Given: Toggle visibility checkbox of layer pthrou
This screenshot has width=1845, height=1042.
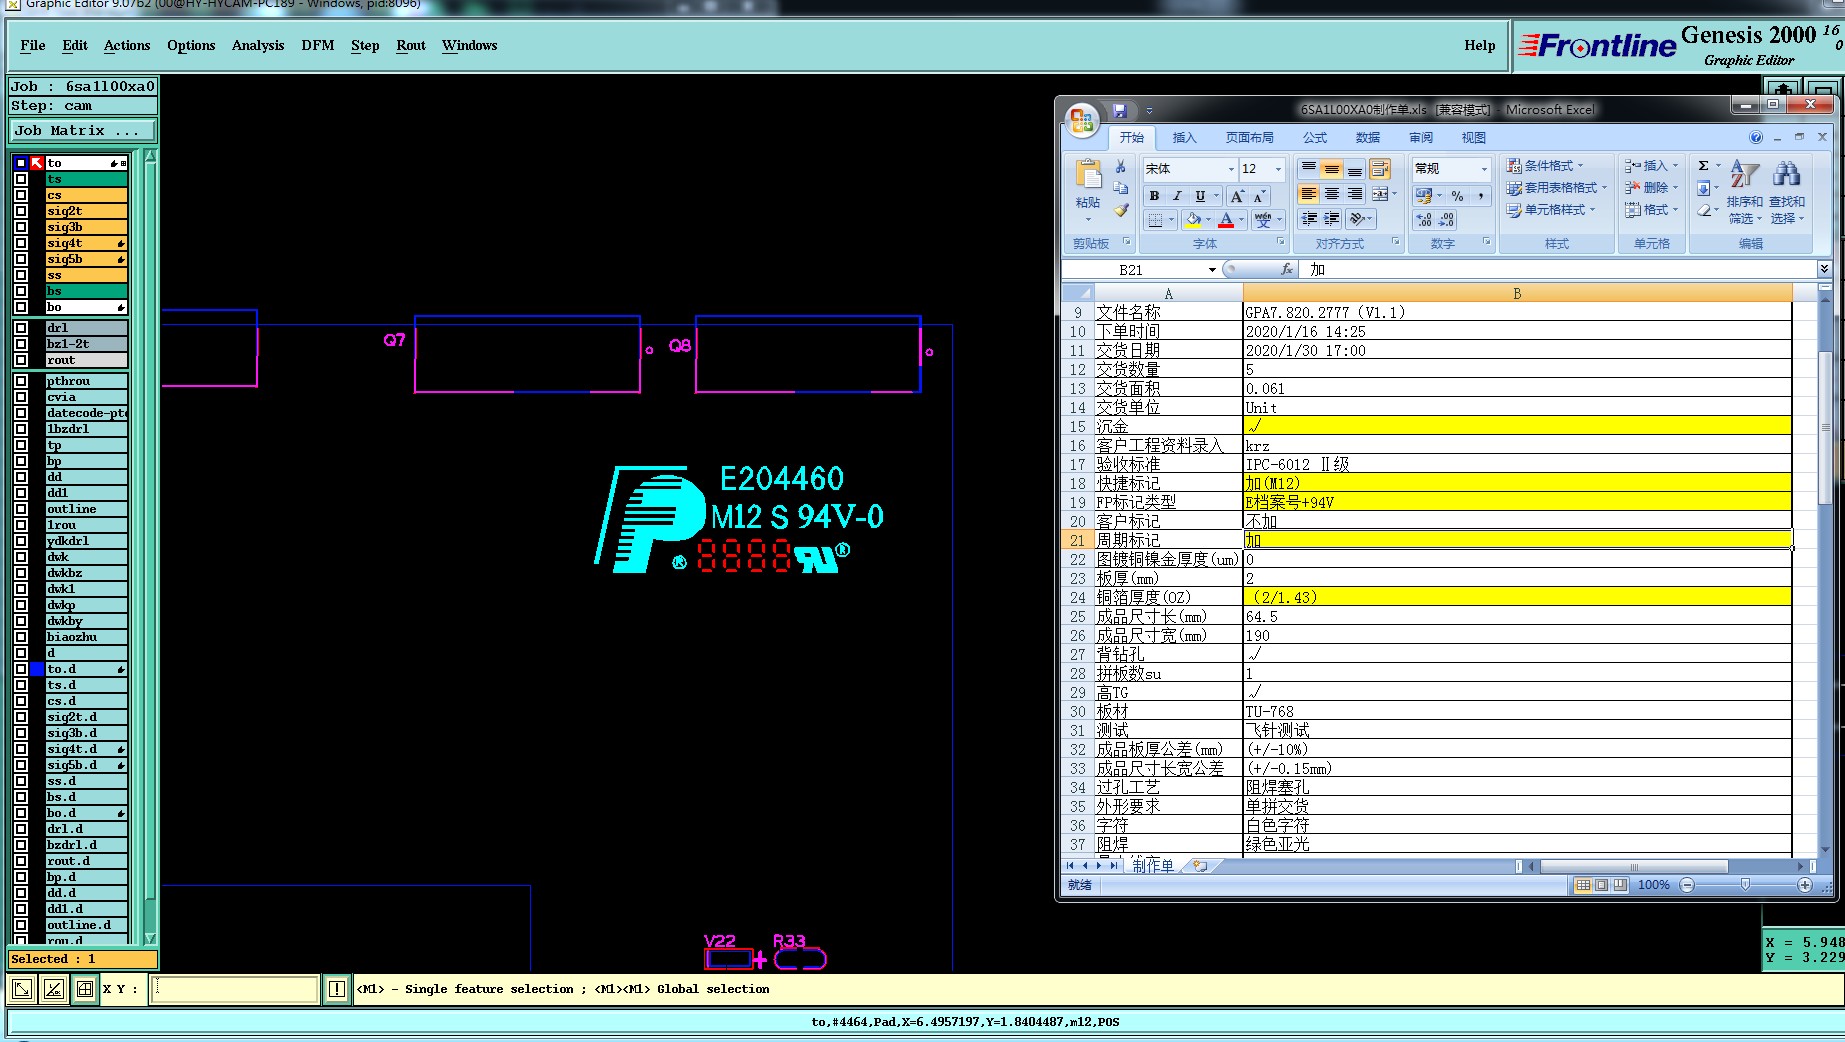Looking at the screenshot, I should click(21, 381).
